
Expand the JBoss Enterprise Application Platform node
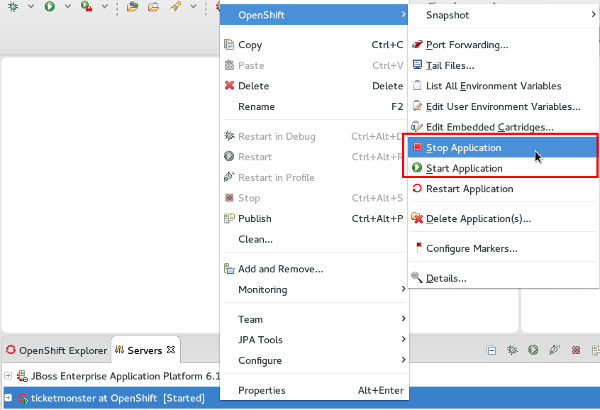click(8, 377)
